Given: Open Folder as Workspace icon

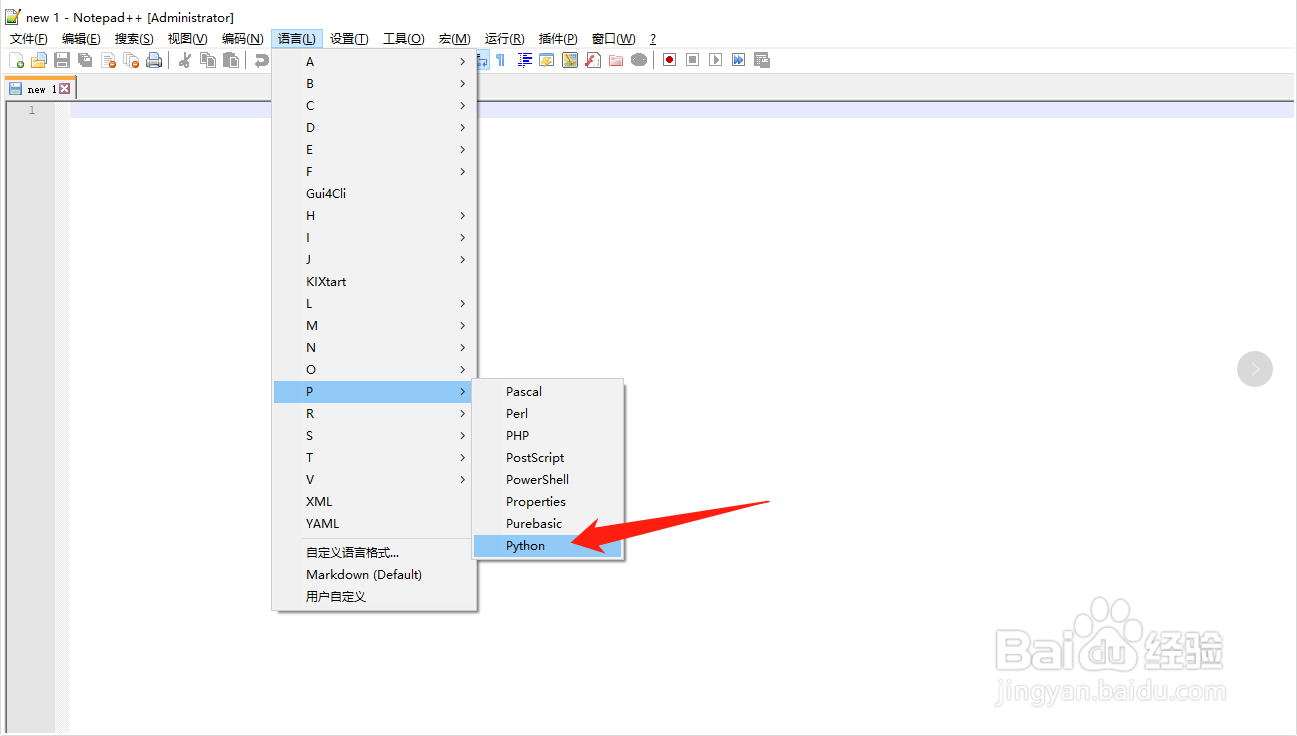Looking at the screenshot, I should tap(616, 60).
